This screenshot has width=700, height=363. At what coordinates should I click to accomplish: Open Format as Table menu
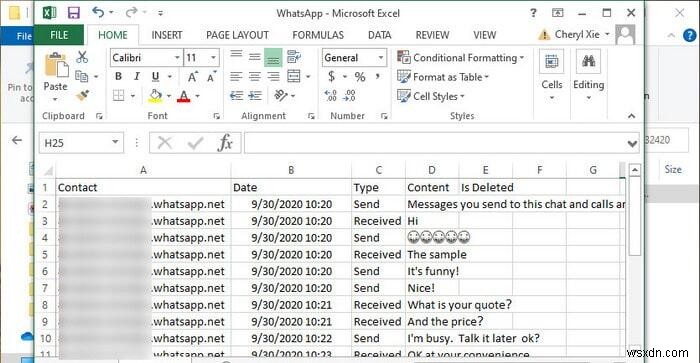[x=442, y=77]
